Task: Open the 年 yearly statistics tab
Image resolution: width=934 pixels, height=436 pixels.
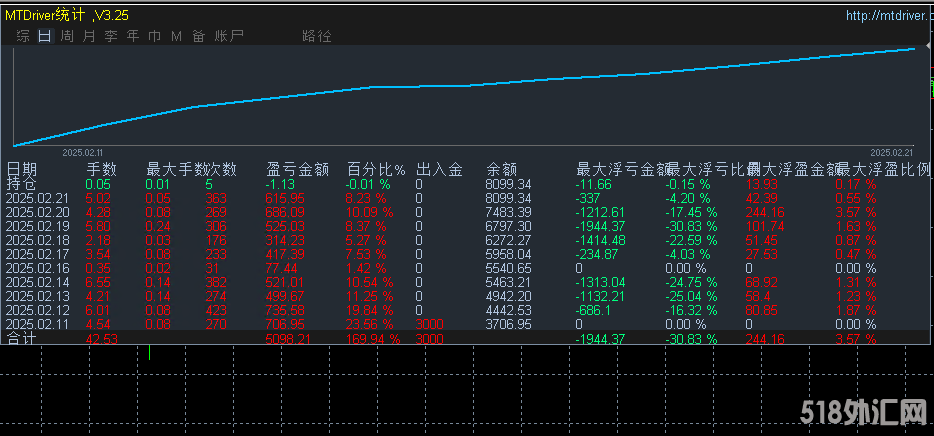Action: [x=132, y=36]
